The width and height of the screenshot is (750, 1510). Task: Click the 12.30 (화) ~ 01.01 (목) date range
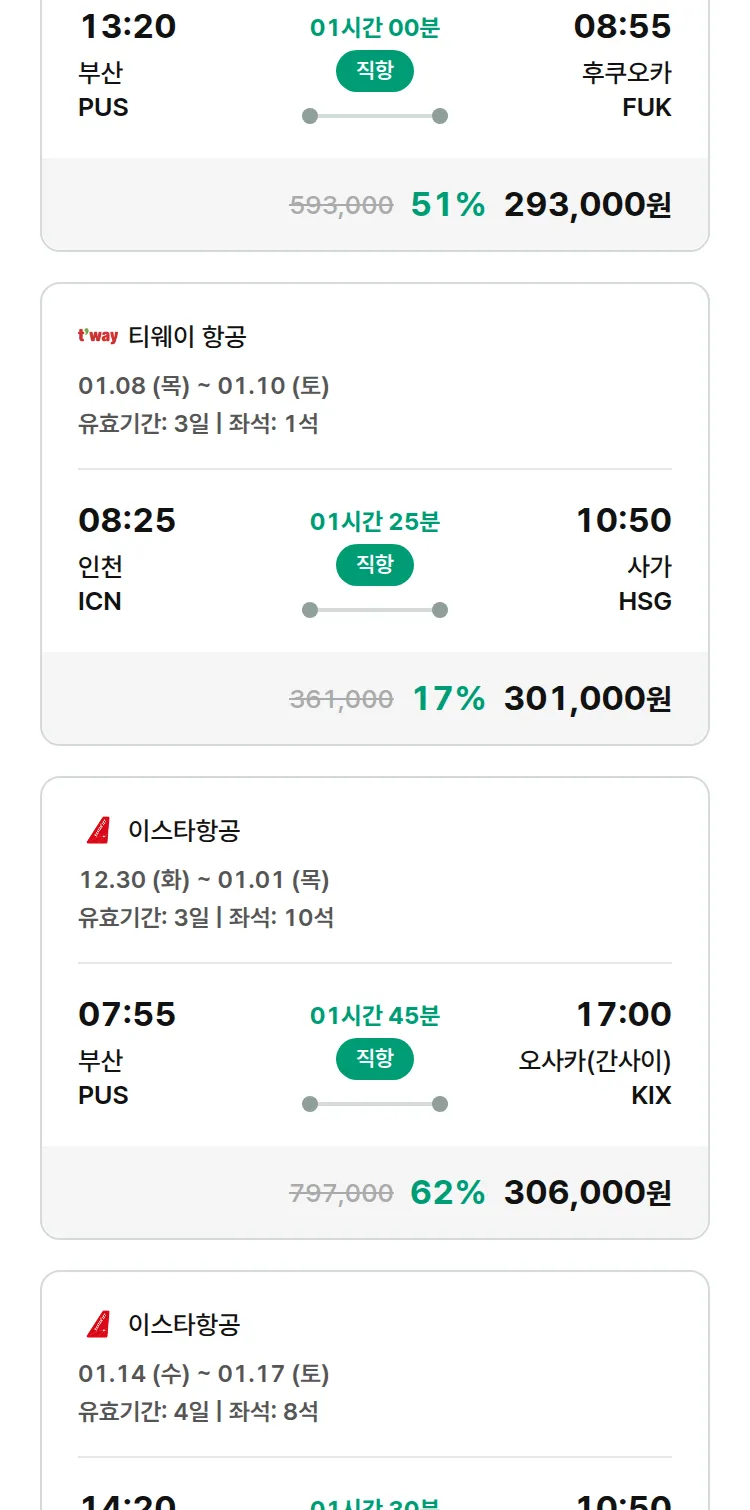click(x=204, y=880)
